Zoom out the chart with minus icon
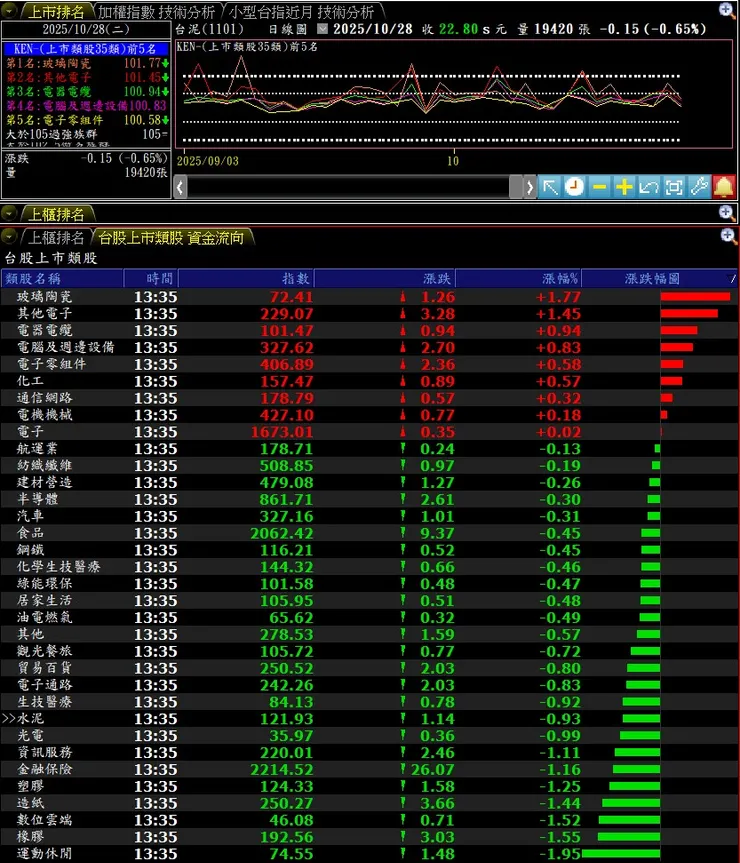Image resolution: width=740 pixels, height=863 pixels. click(599, 187)
